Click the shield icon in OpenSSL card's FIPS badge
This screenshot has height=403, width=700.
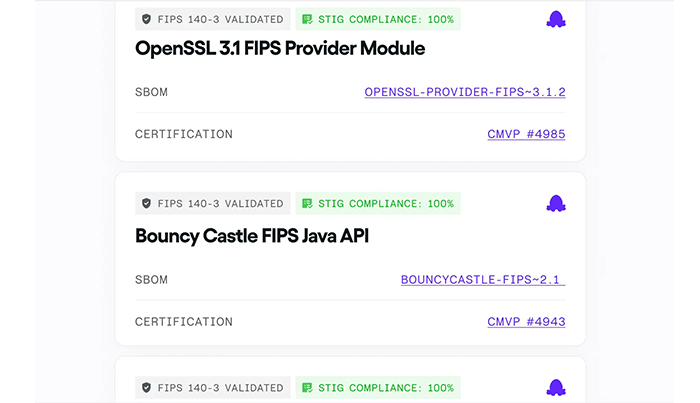coord(146,19)
